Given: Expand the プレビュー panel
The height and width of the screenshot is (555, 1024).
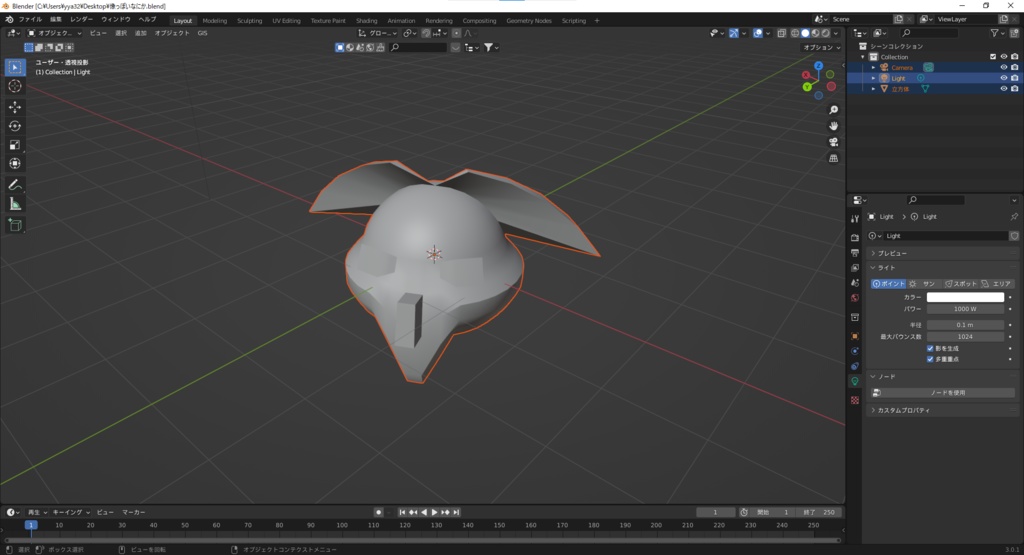Looking at the screenshot, I should [x=892, y=253].
